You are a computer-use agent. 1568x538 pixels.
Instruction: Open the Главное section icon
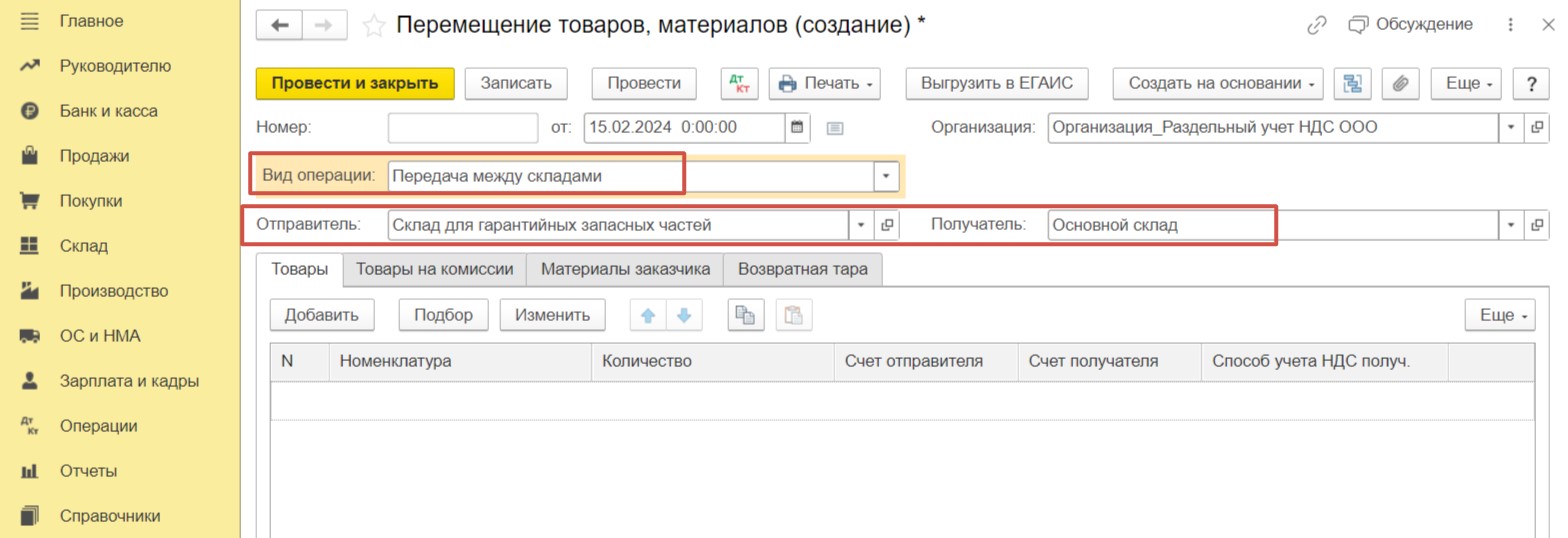tap(29, 20)
